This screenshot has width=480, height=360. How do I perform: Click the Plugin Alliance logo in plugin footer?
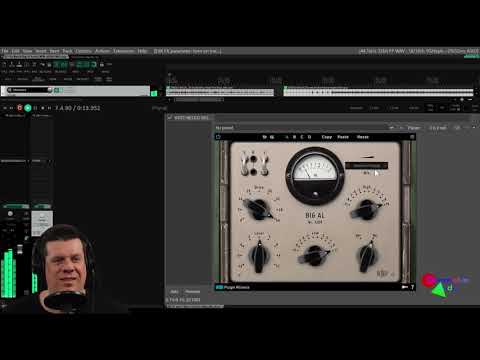(233, 287)
